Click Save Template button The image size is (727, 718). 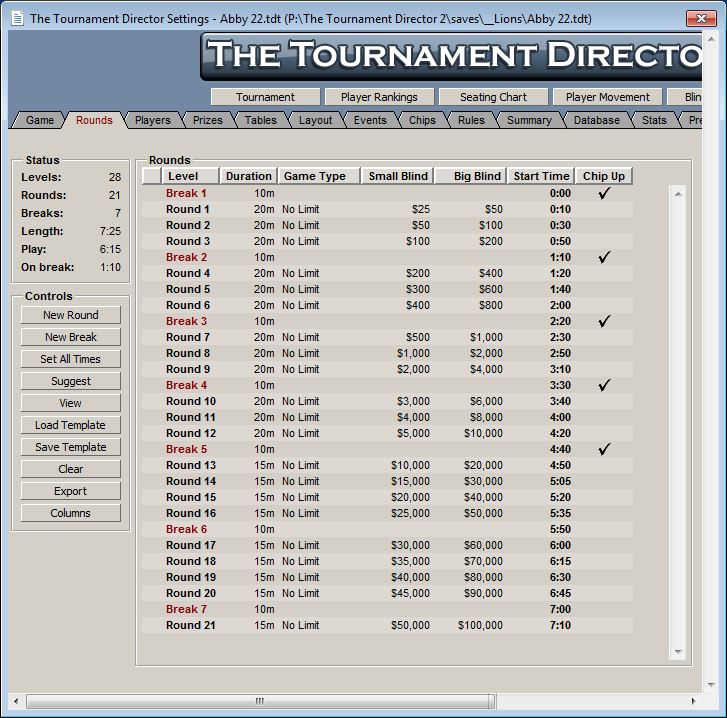(70, 447)
